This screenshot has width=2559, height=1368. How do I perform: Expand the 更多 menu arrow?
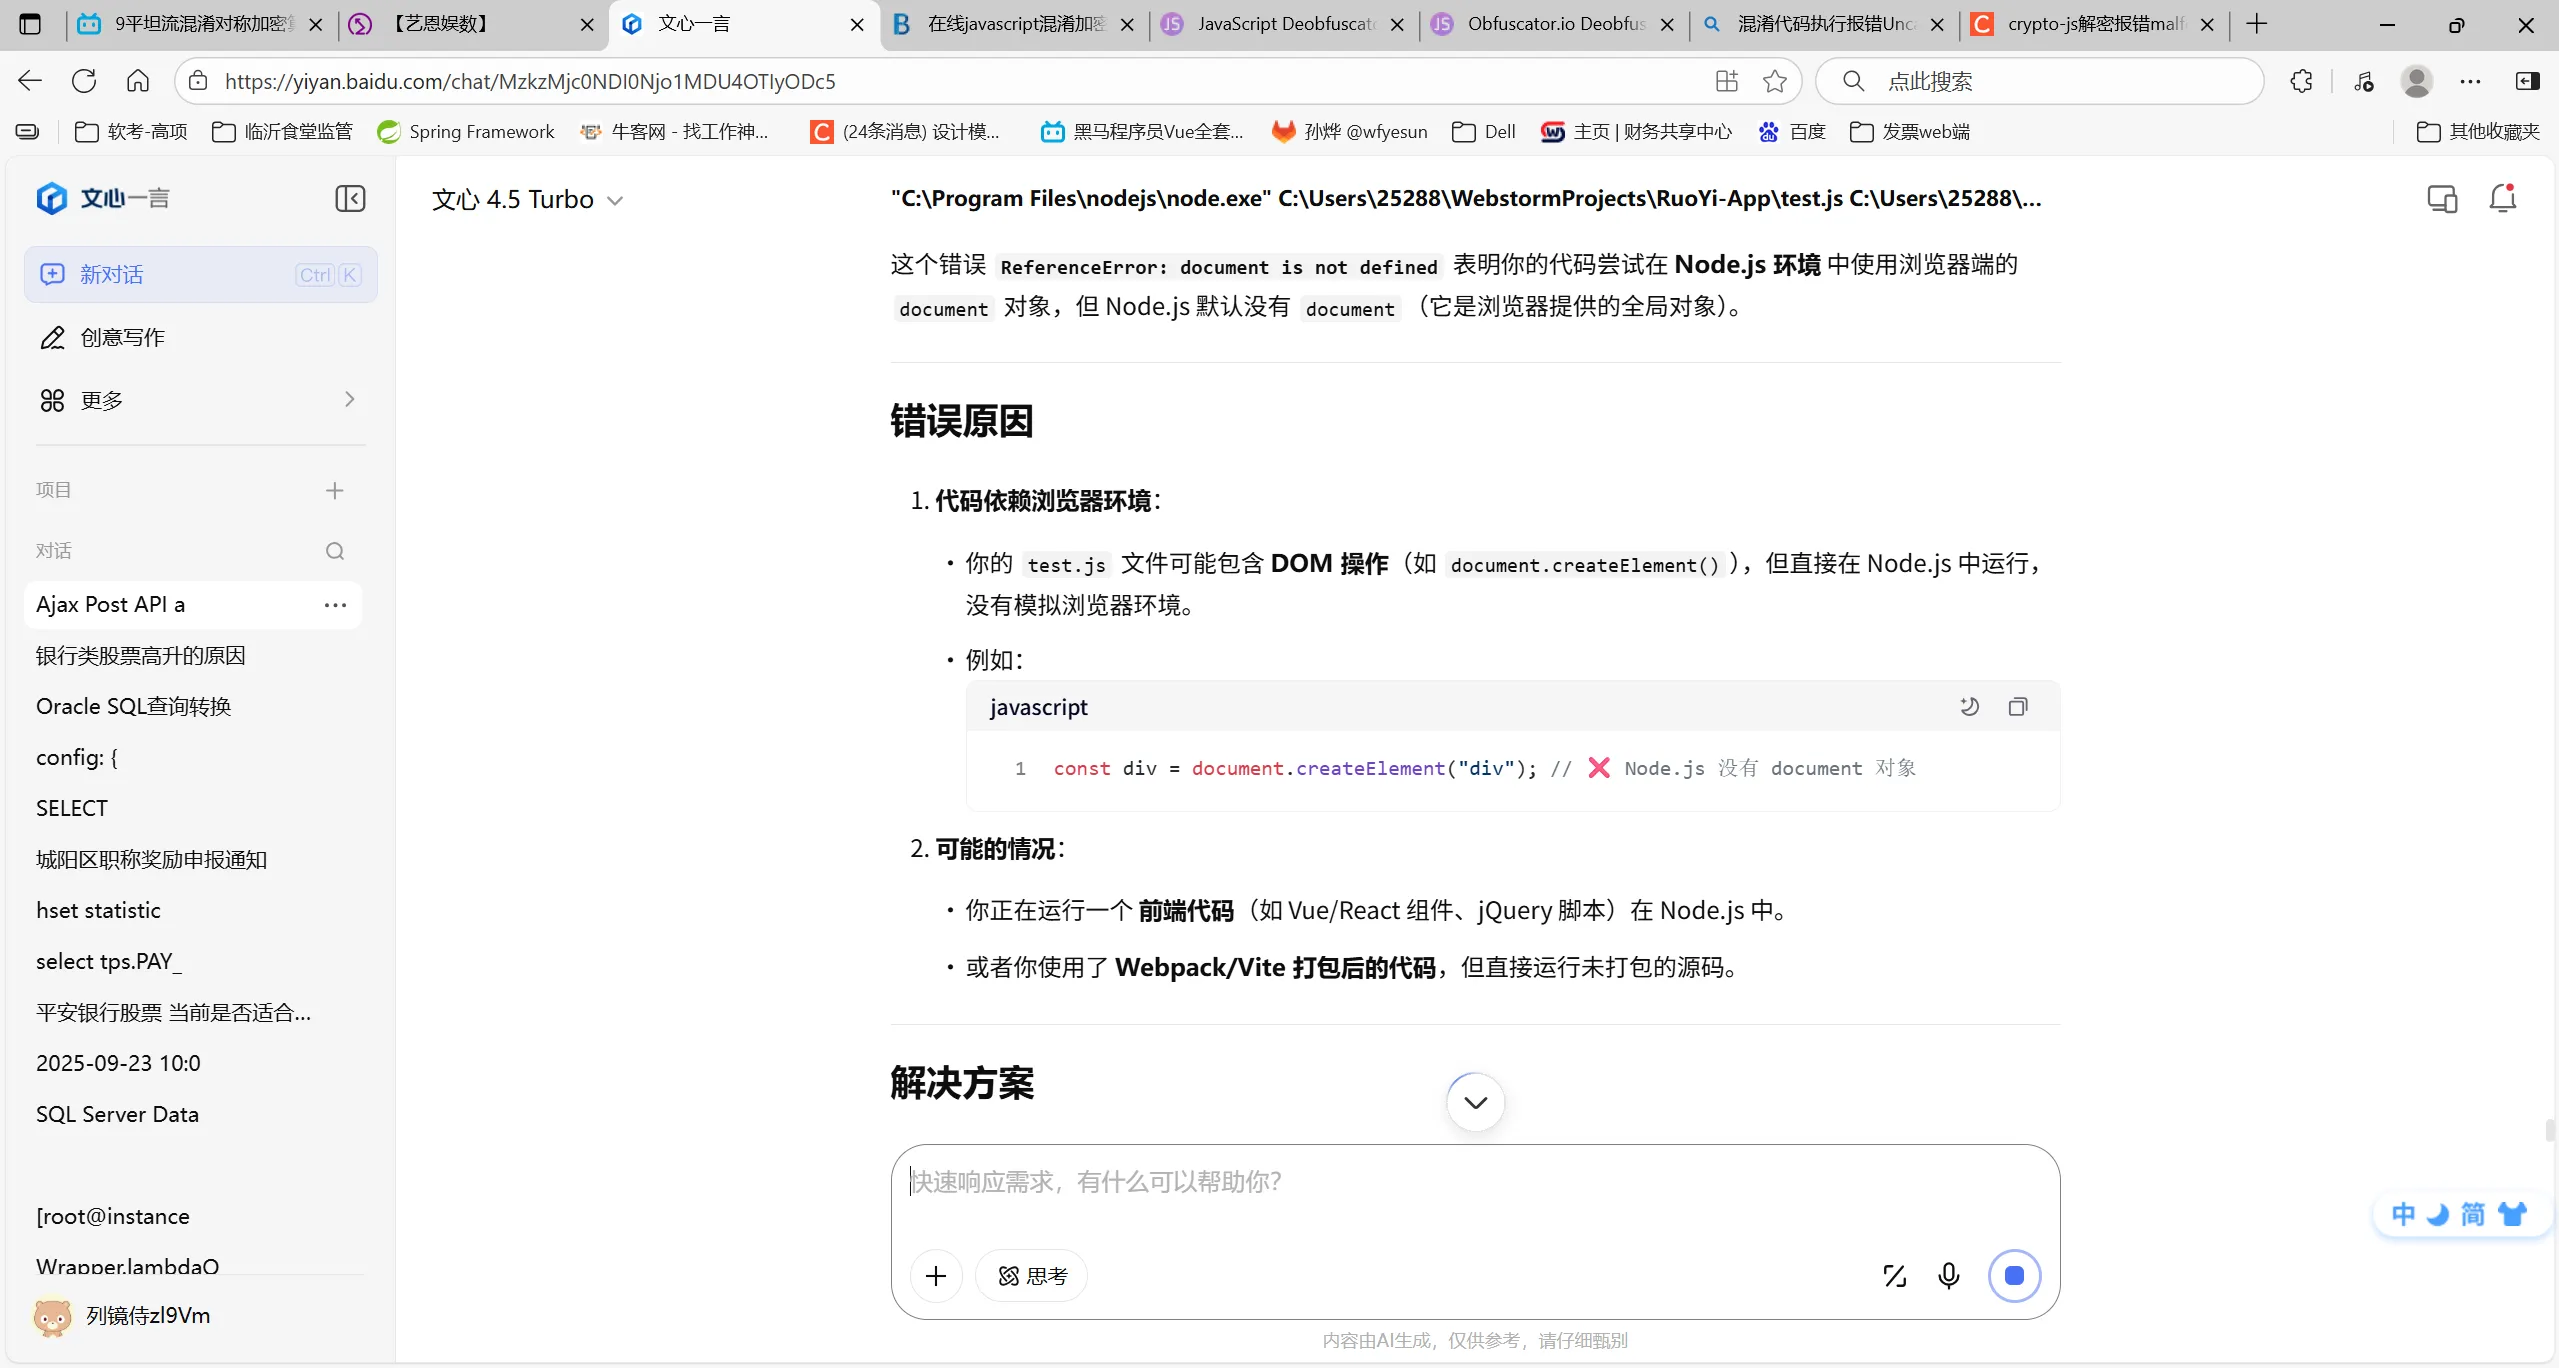coord(349,400)
